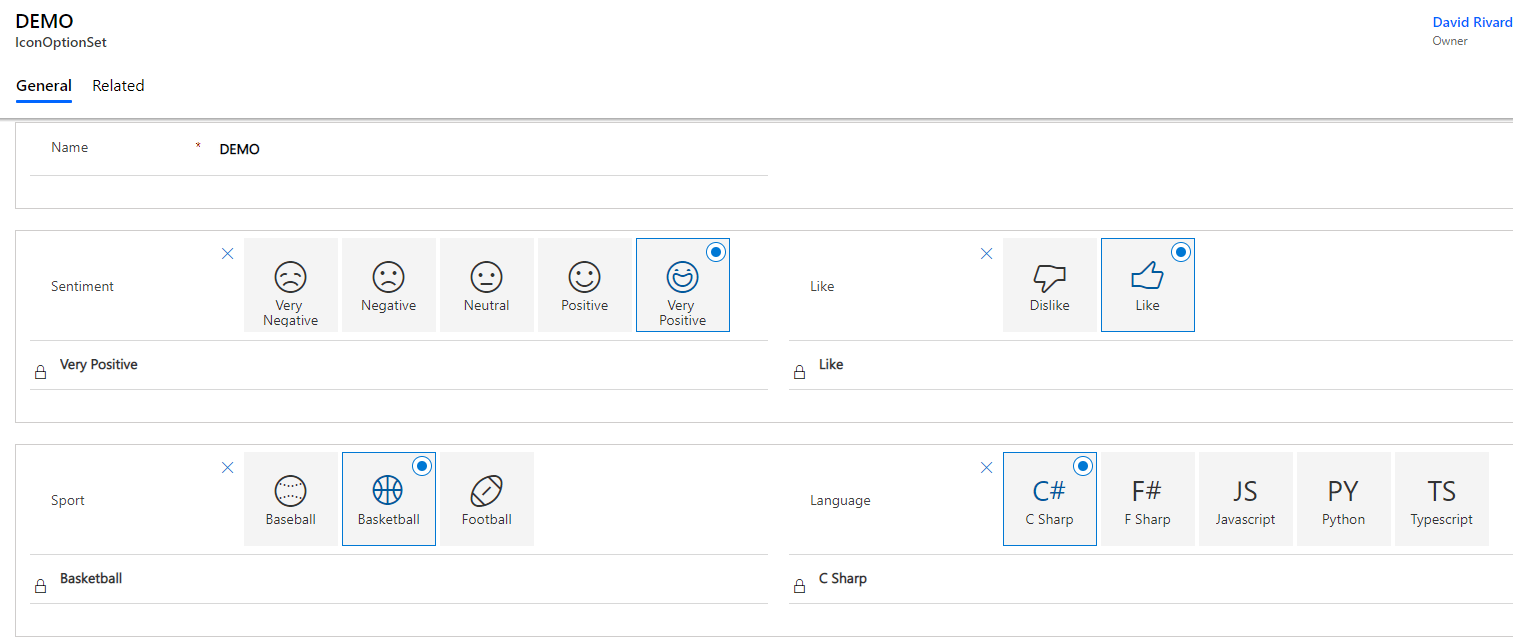Screen dimensions: 1513x641
Task: Pick the Baseball sport option
Action: point(290,499)
